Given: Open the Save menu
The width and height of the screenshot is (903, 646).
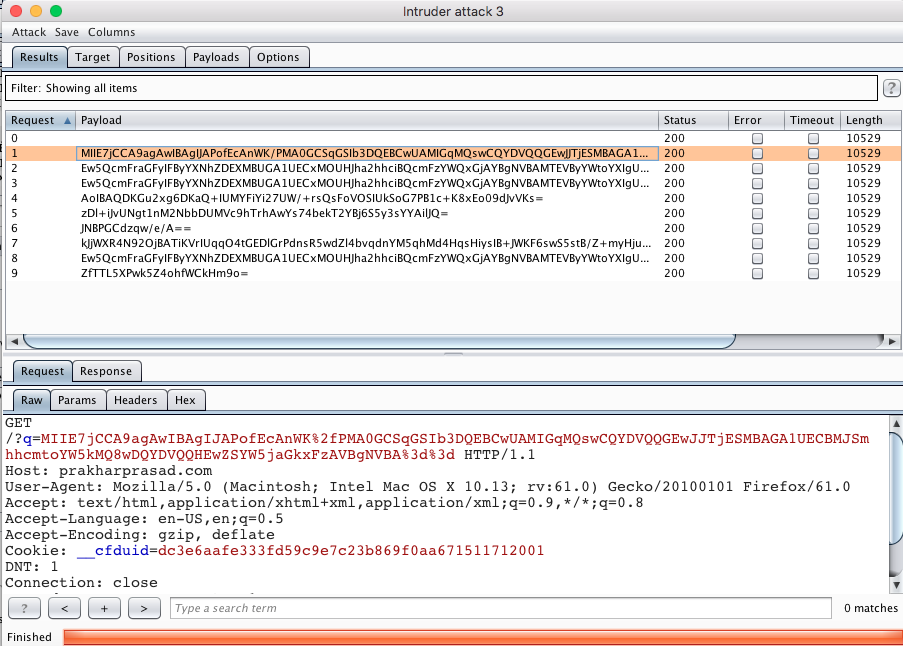Looking at the screenshot, I should point(67,32).
